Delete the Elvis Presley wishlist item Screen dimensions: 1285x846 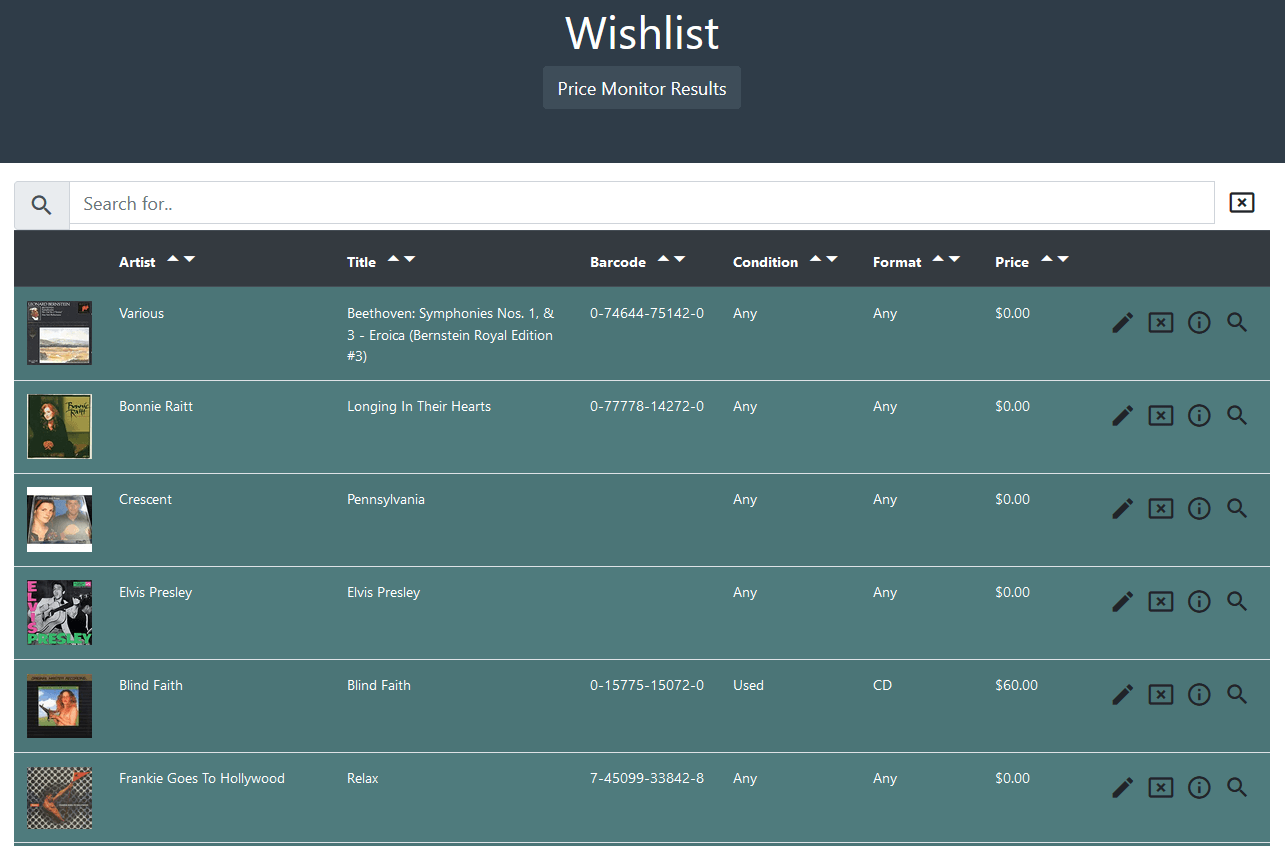coord(1160,601)
